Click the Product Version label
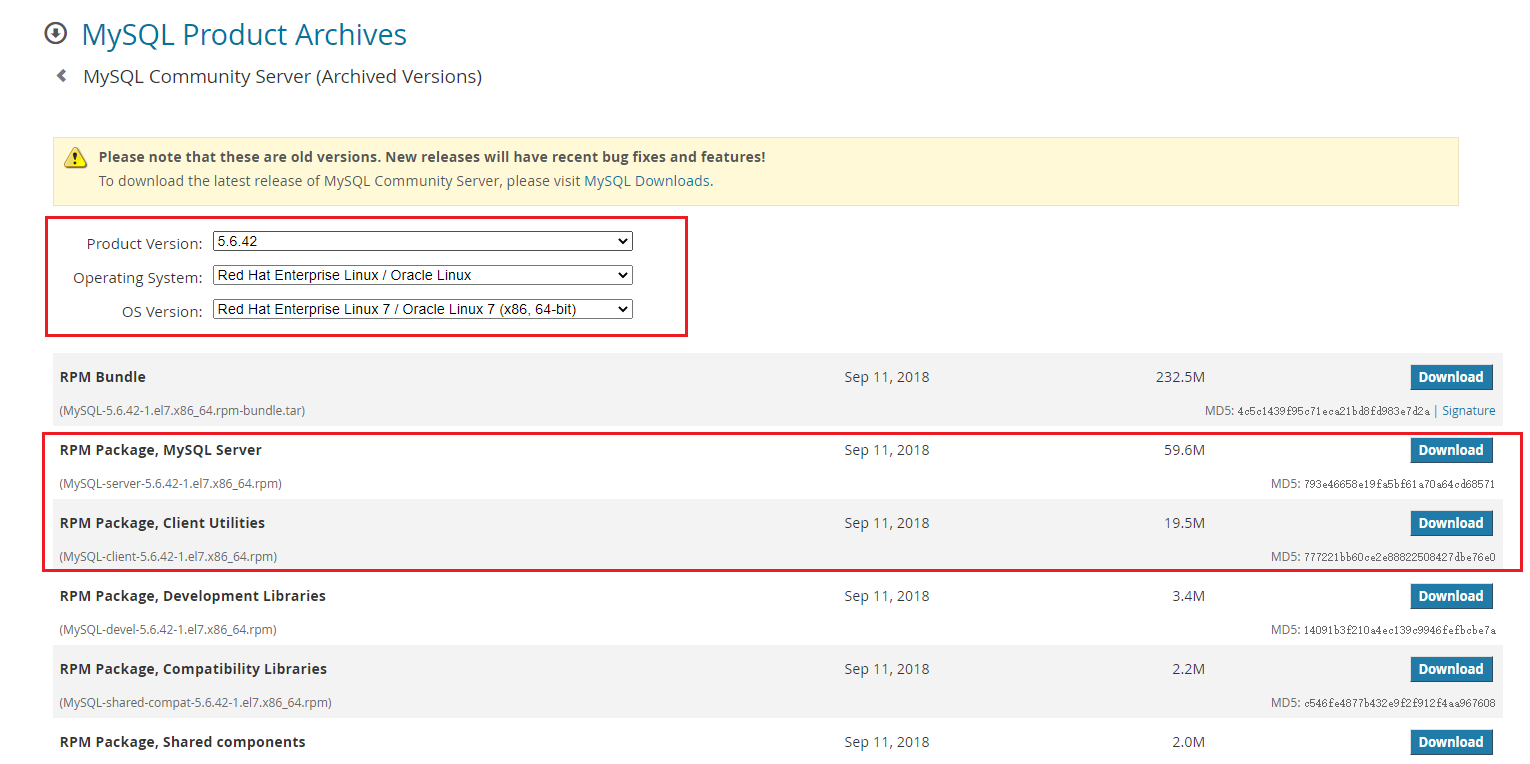 click(x=144, y=243)
